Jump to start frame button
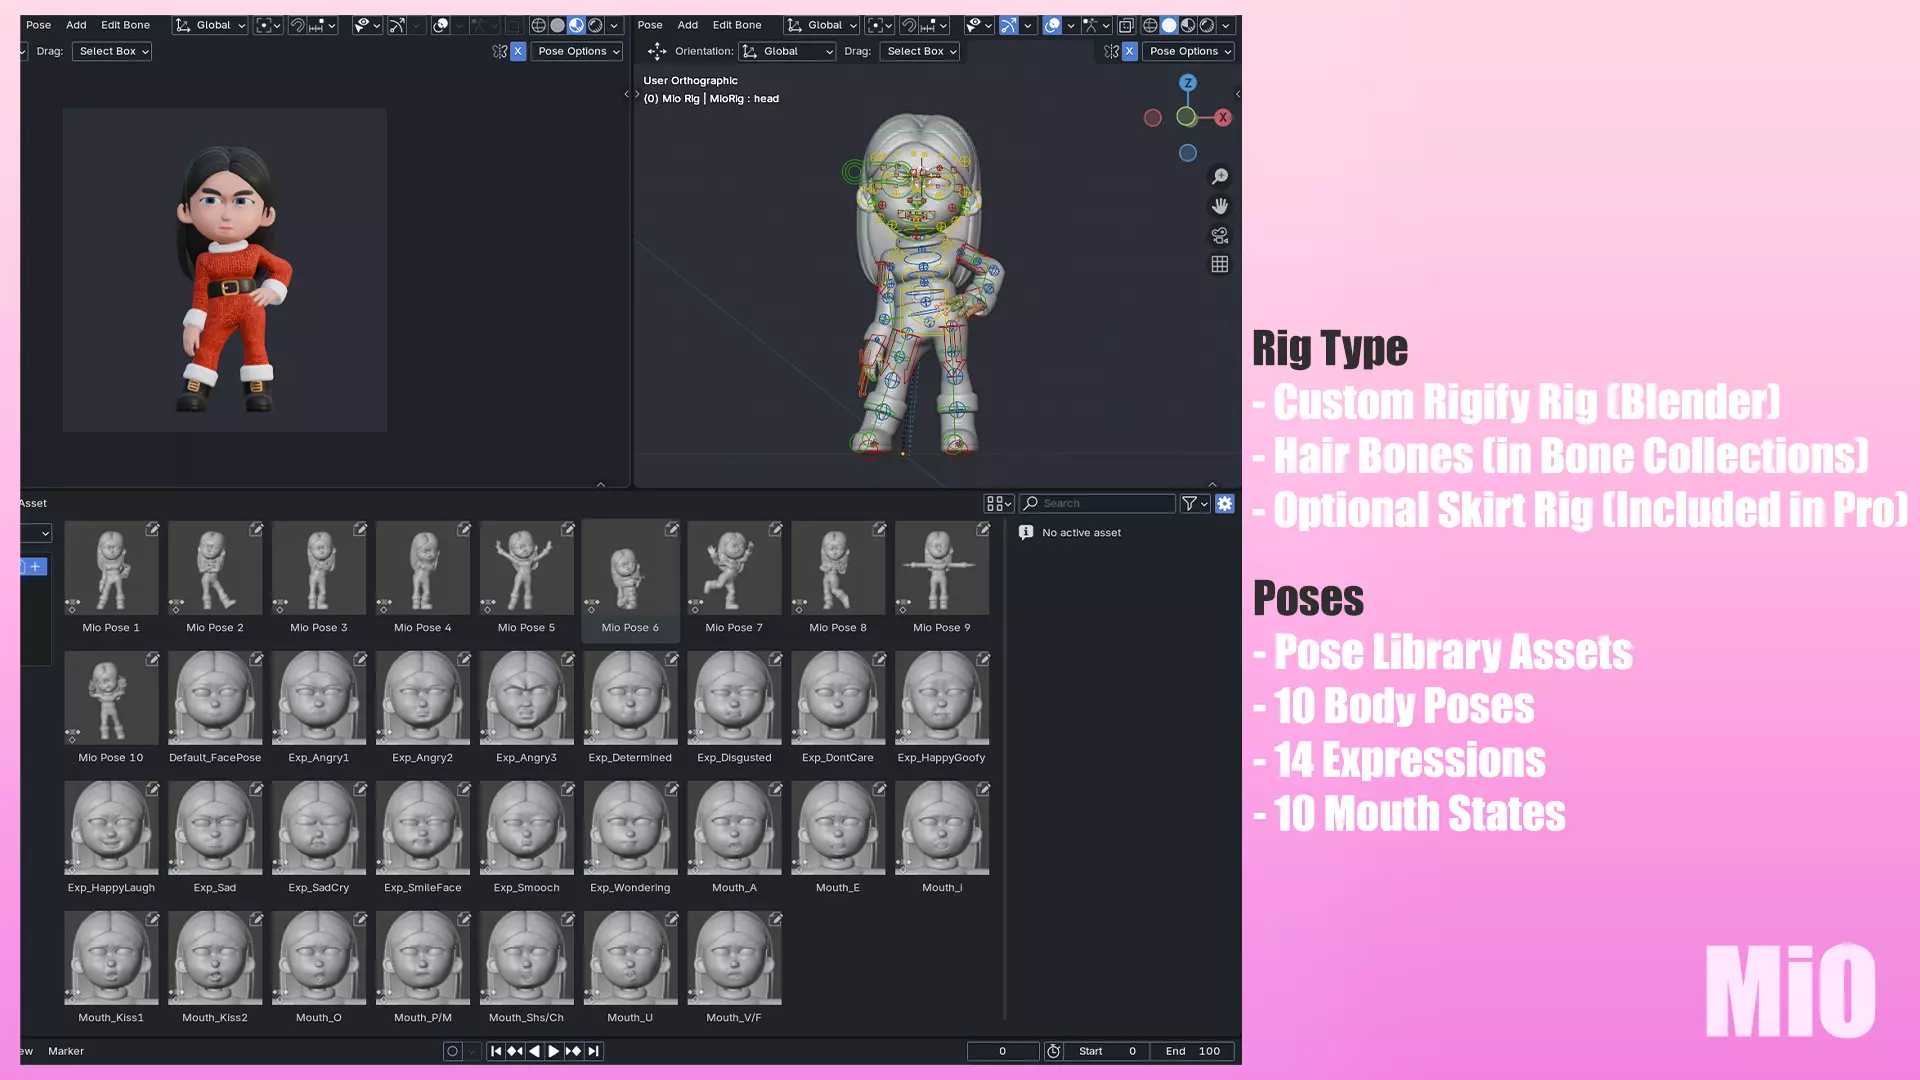 pos(495,1051)
